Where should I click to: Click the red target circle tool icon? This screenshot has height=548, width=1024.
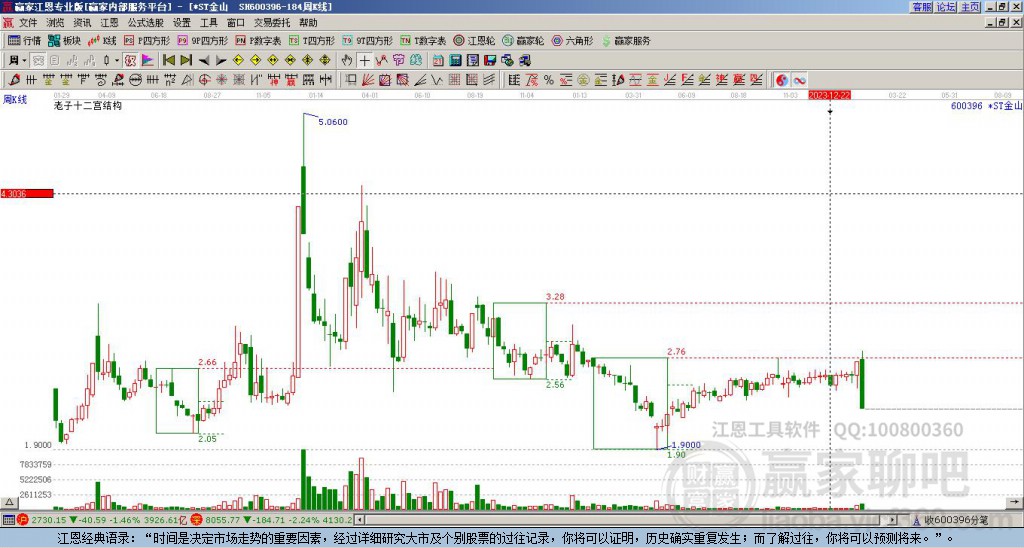tap(204, 80)
